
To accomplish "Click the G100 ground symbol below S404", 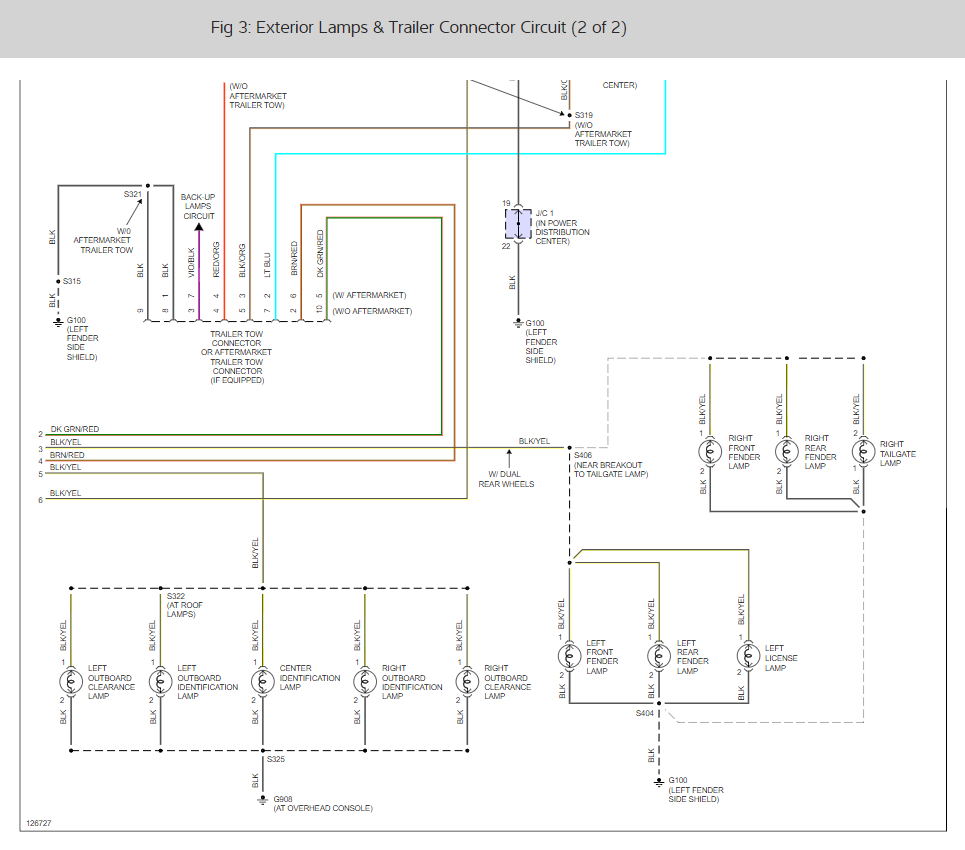I will click(x=659, y=782).
